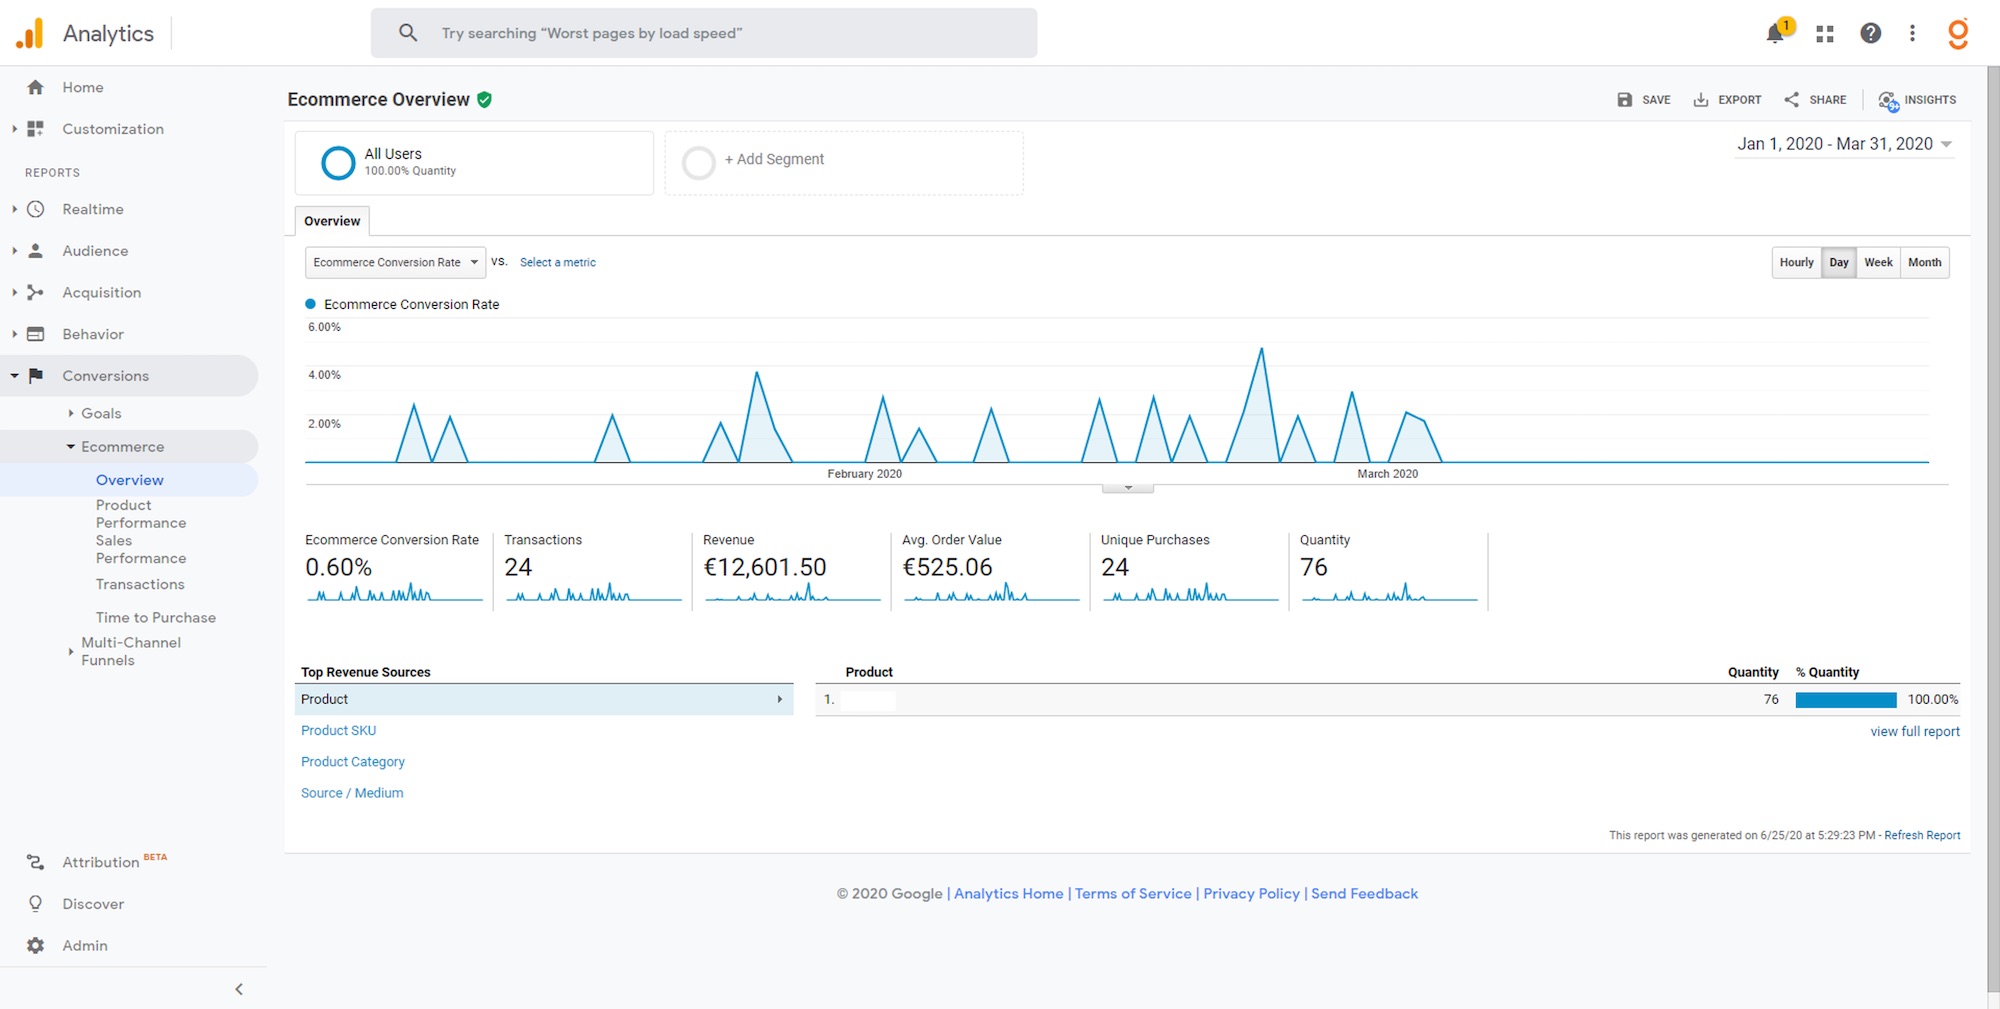2000x1009 pixels.
Task: Click inside the search input field
Action: point(704,33)
